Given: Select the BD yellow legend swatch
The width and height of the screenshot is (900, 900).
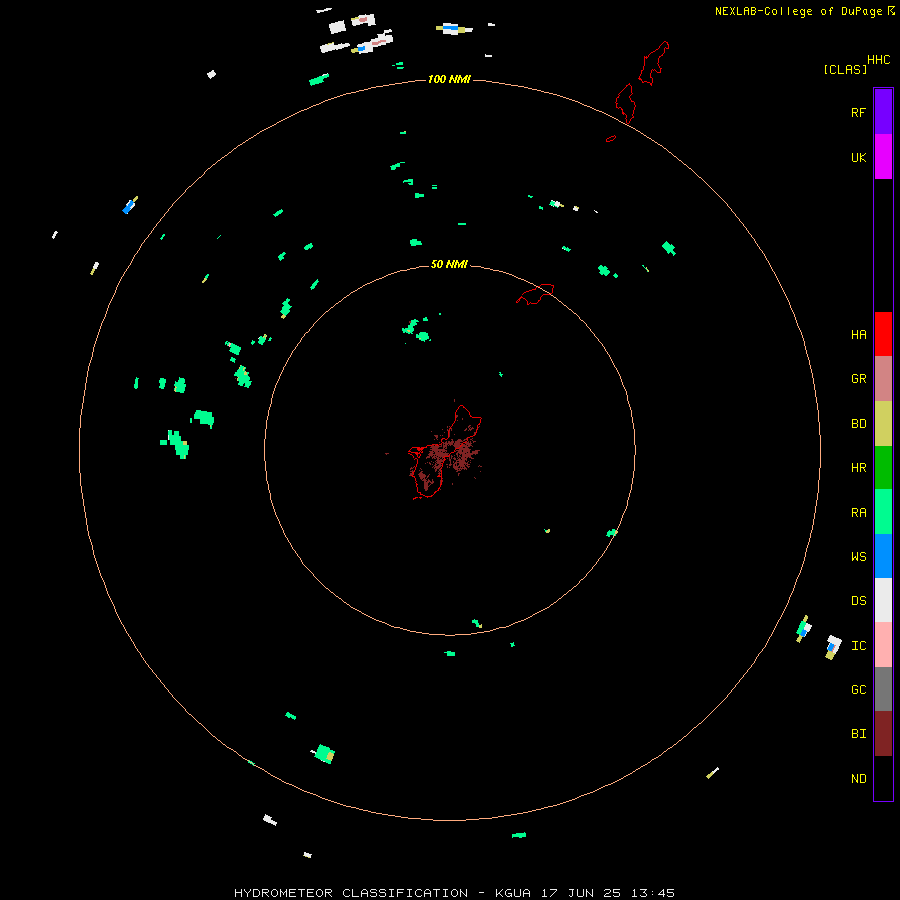Looking at the screenshot, I should click(883, 424).
